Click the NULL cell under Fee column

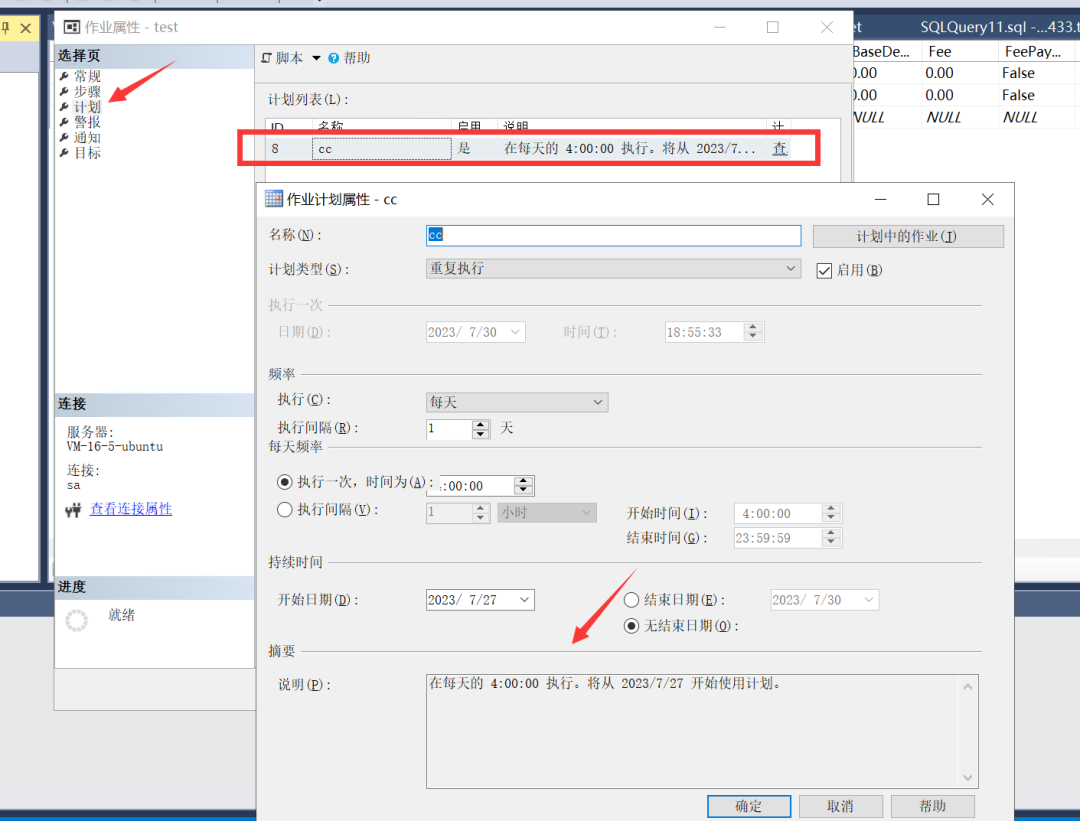944,118
